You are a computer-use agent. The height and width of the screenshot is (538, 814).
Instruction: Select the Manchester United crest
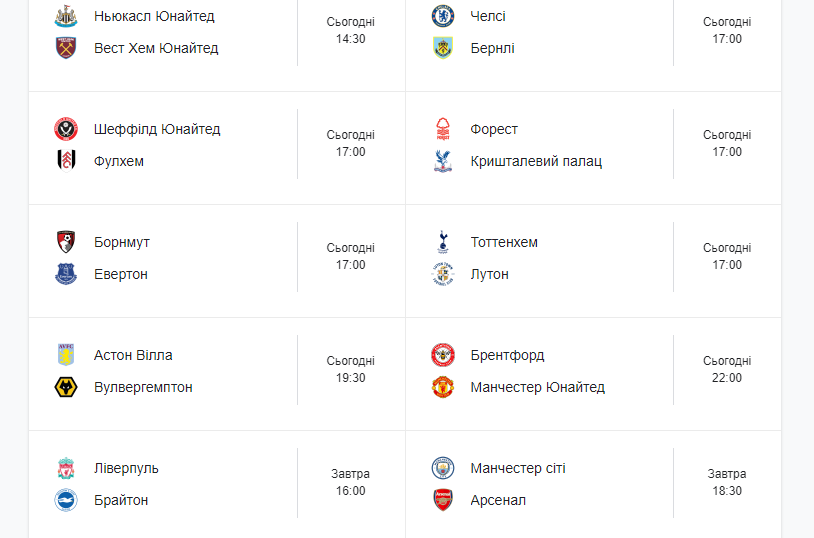point(443,387)
